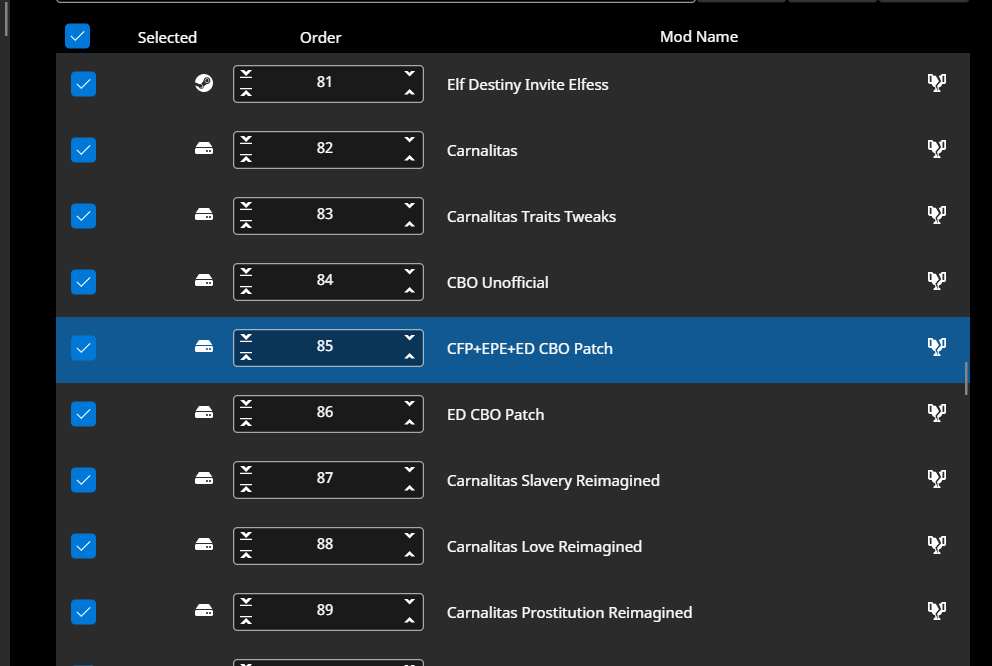Click the down chevron in order 84 box
992x666 pixels.
pyautogui.click(x=409, y=271)
